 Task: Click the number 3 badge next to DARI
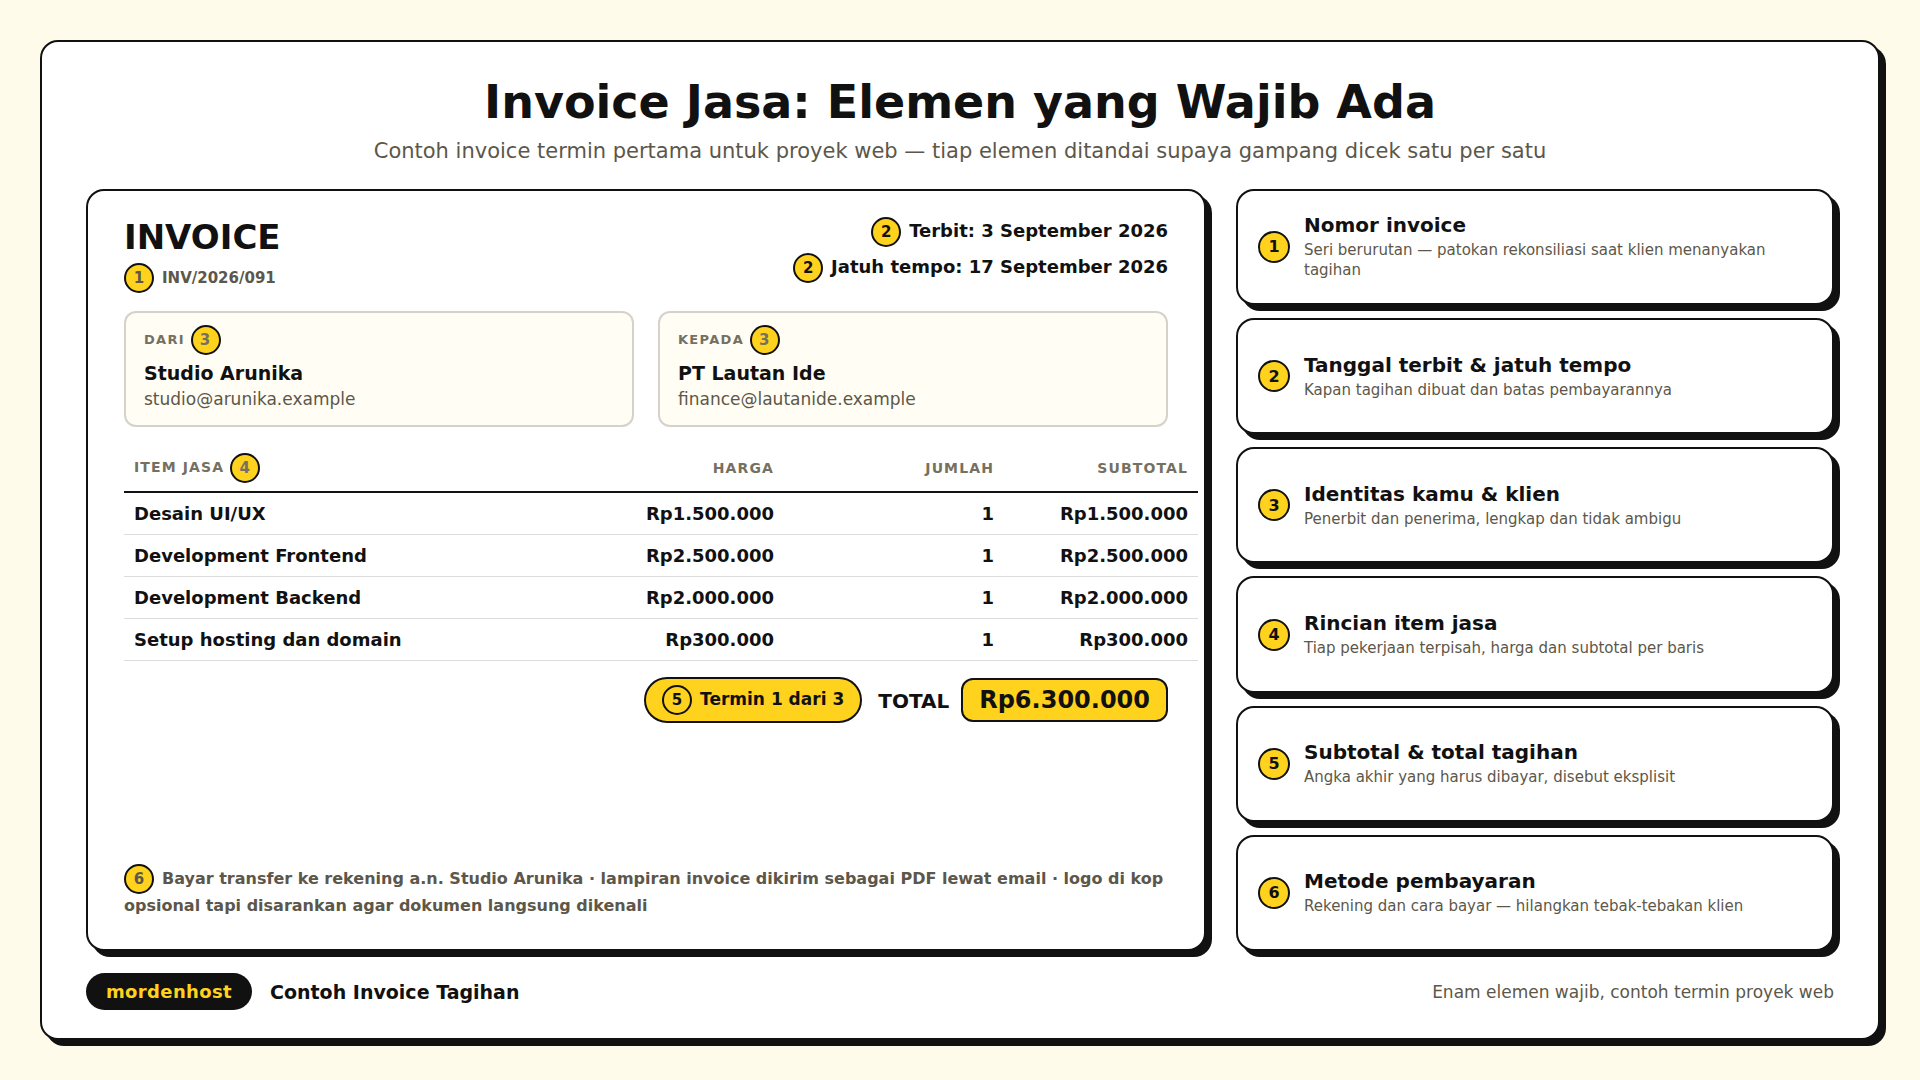tap(206, 340)
